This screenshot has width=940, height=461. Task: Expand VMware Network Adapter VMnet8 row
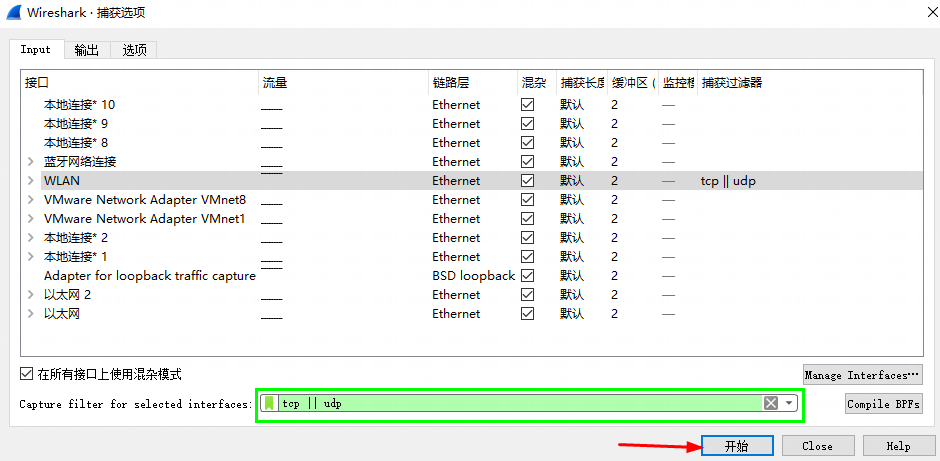(31, 200)
